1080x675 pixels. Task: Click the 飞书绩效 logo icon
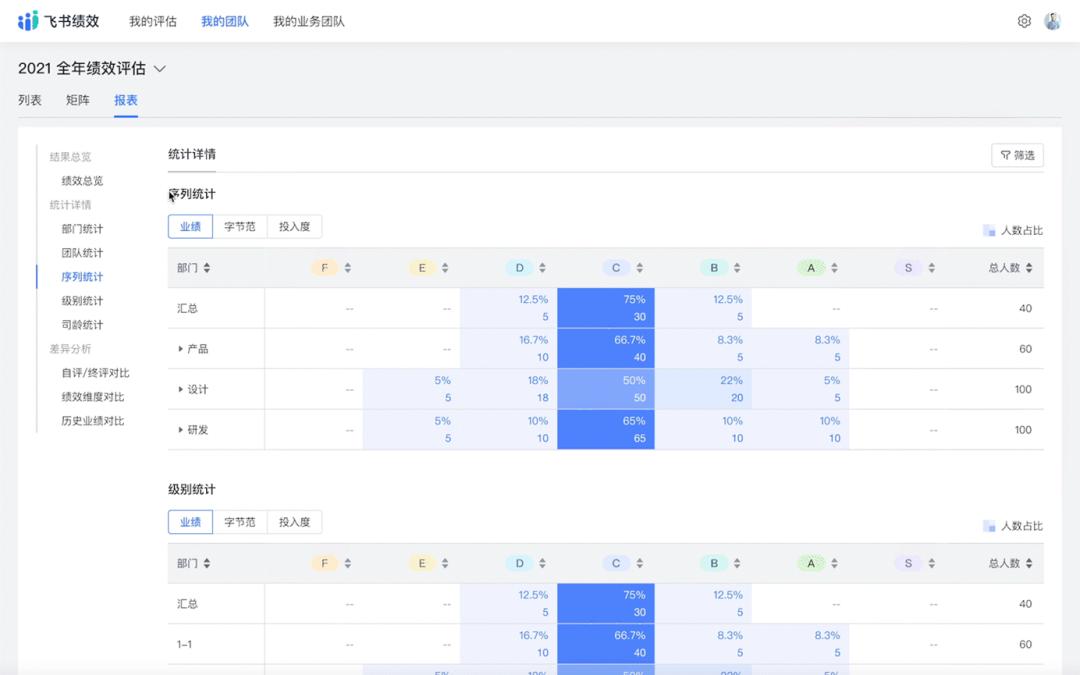(28, 21)
